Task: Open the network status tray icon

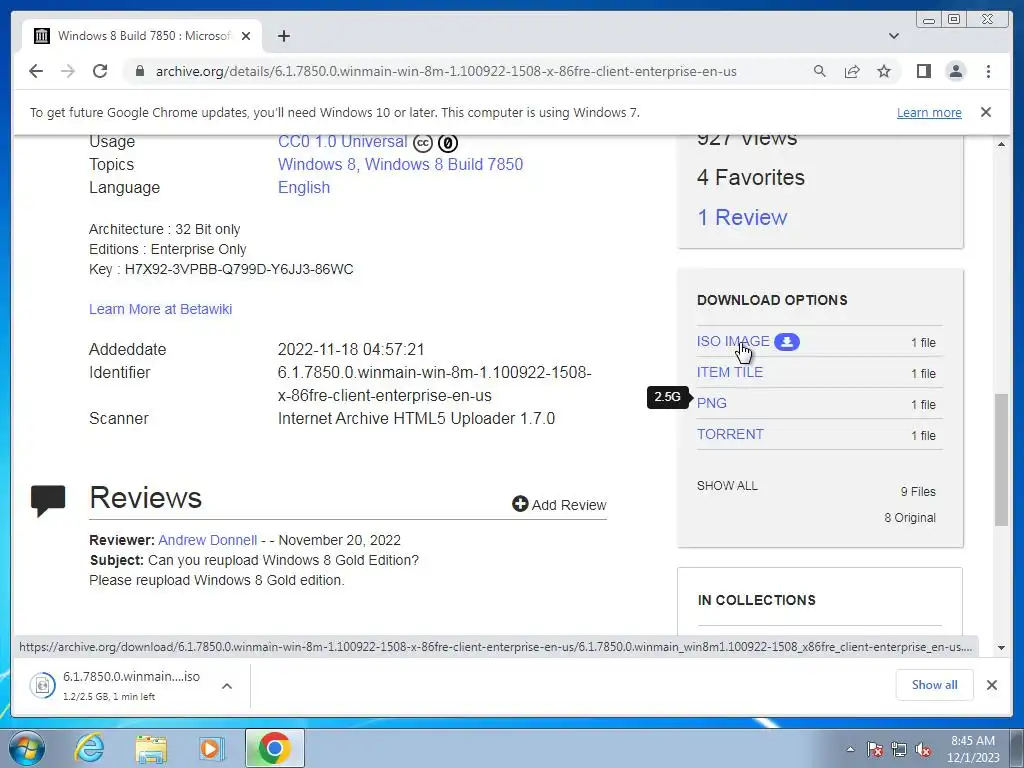Action: pos(899,749)
